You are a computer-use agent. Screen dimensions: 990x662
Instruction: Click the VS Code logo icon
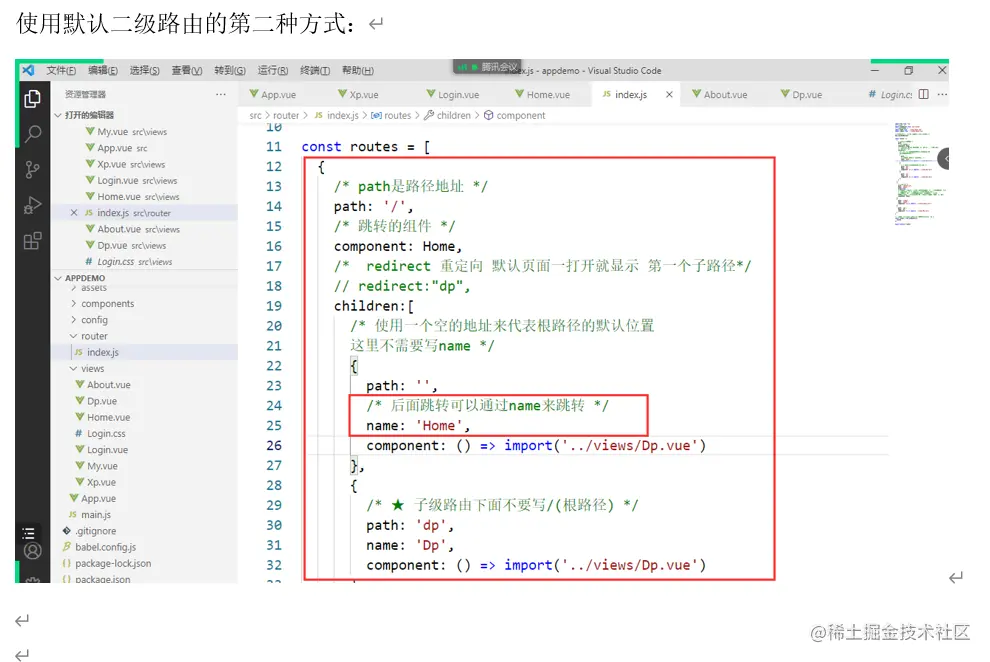(x=28, y=70)
